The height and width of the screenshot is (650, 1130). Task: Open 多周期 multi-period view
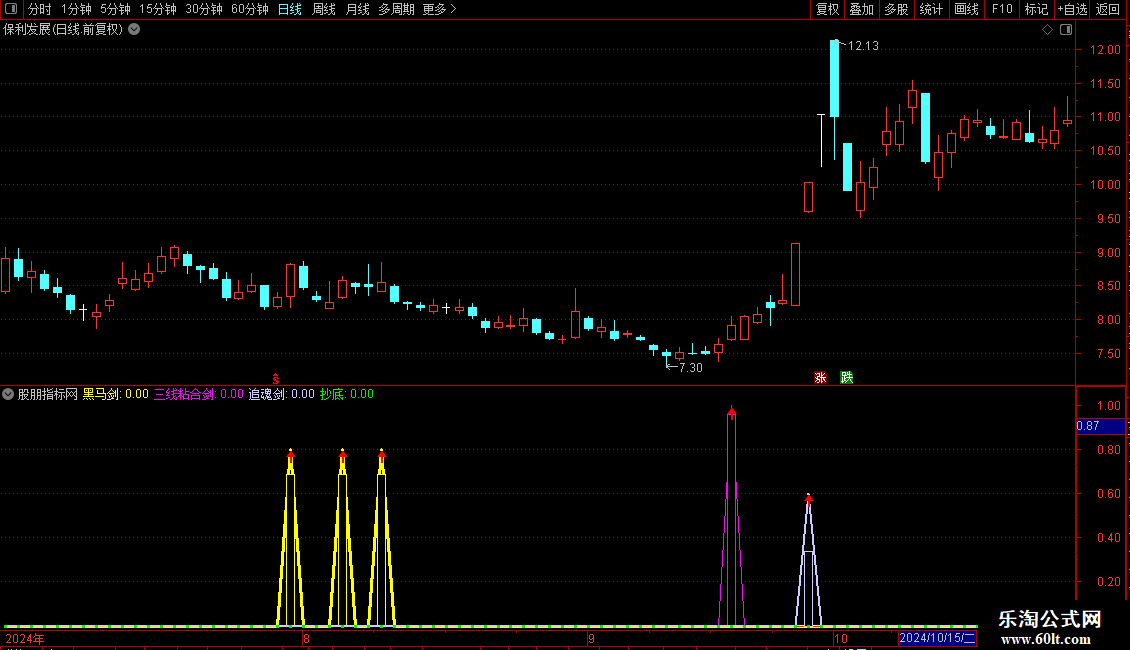pos(396,9)
